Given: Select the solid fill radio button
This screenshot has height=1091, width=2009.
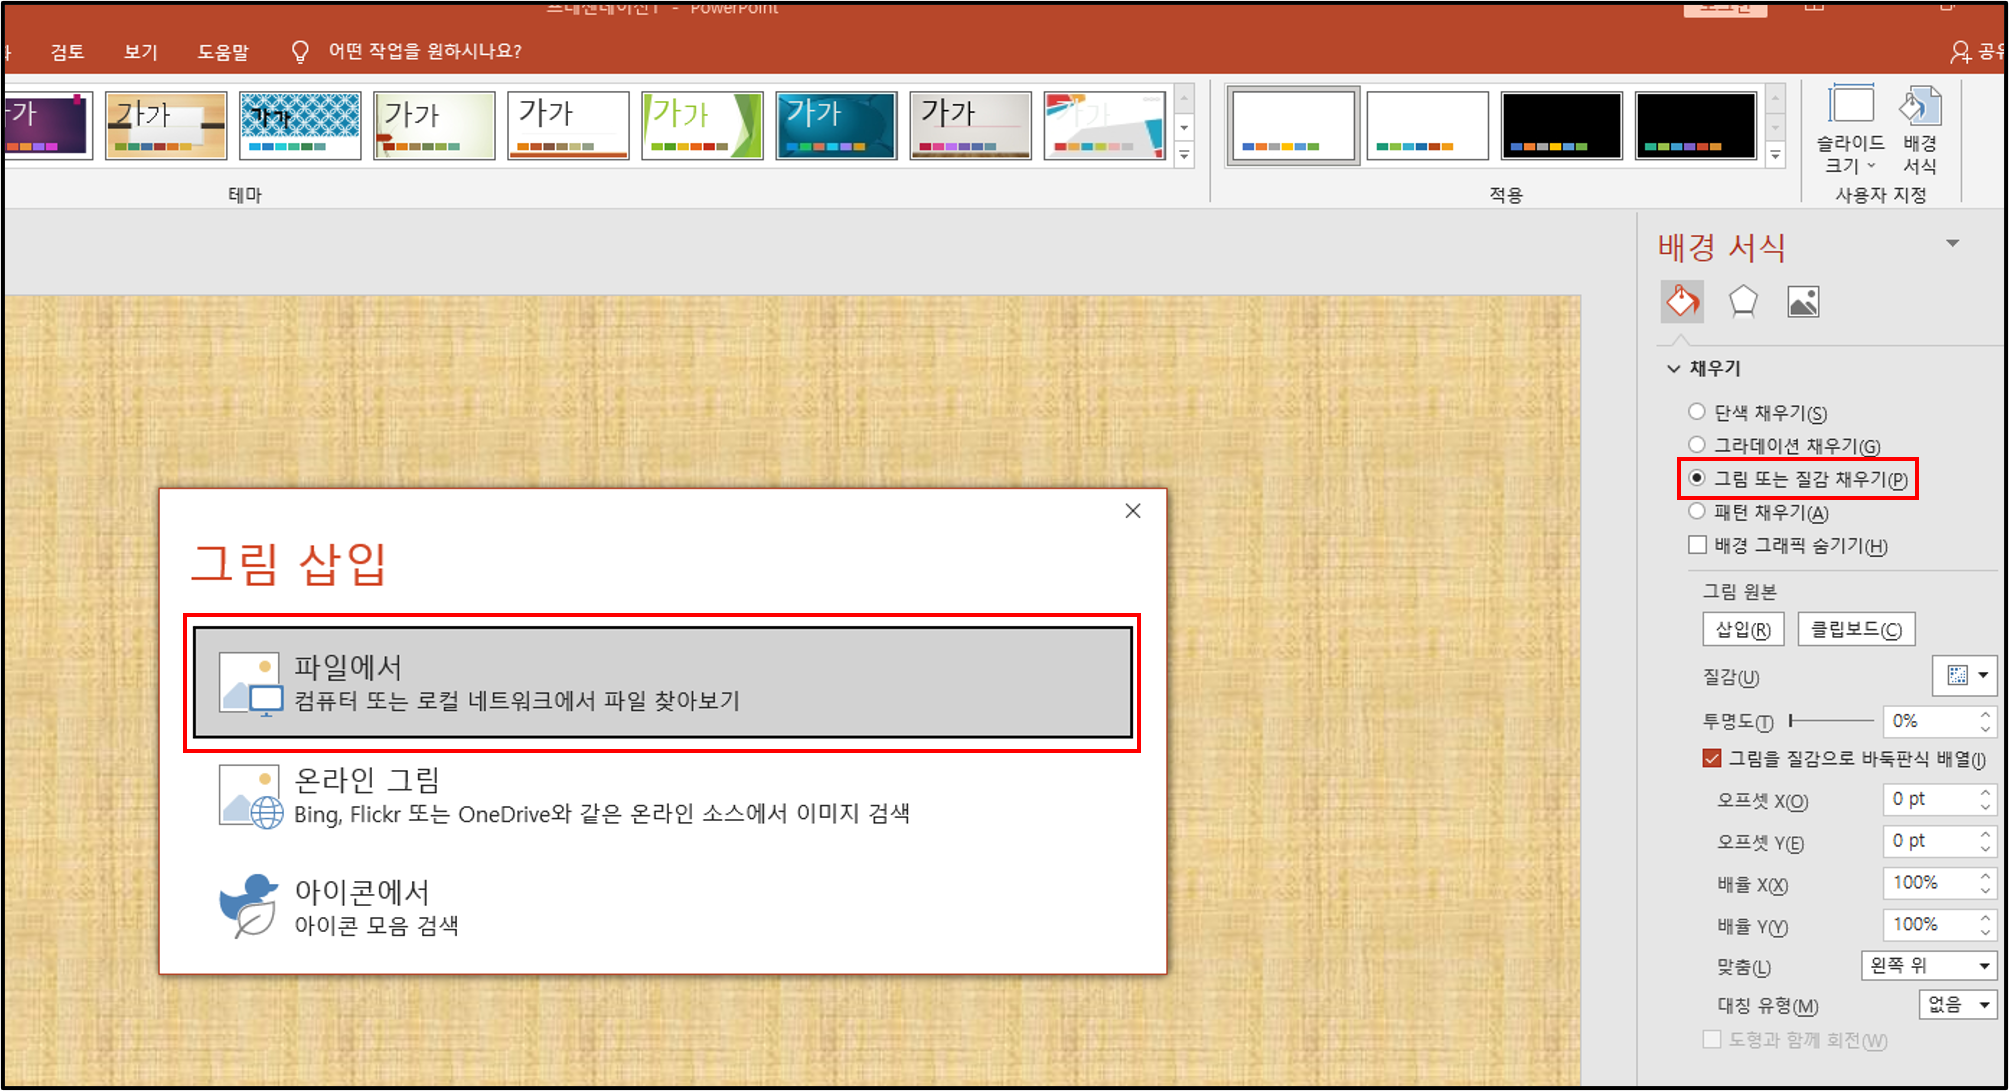Looking at the screenshot, I should click(x=1697, y=412).
